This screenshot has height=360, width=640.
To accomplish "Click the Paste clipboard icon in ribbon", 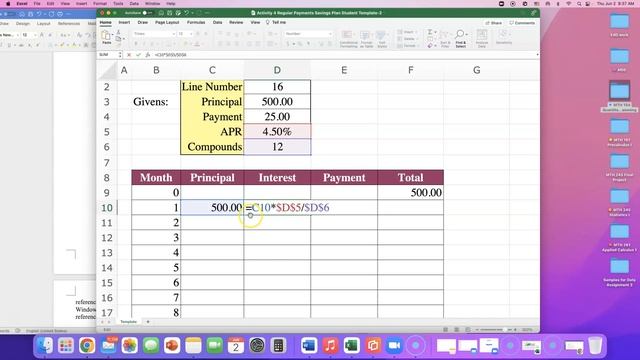I will tap(106, 36).
